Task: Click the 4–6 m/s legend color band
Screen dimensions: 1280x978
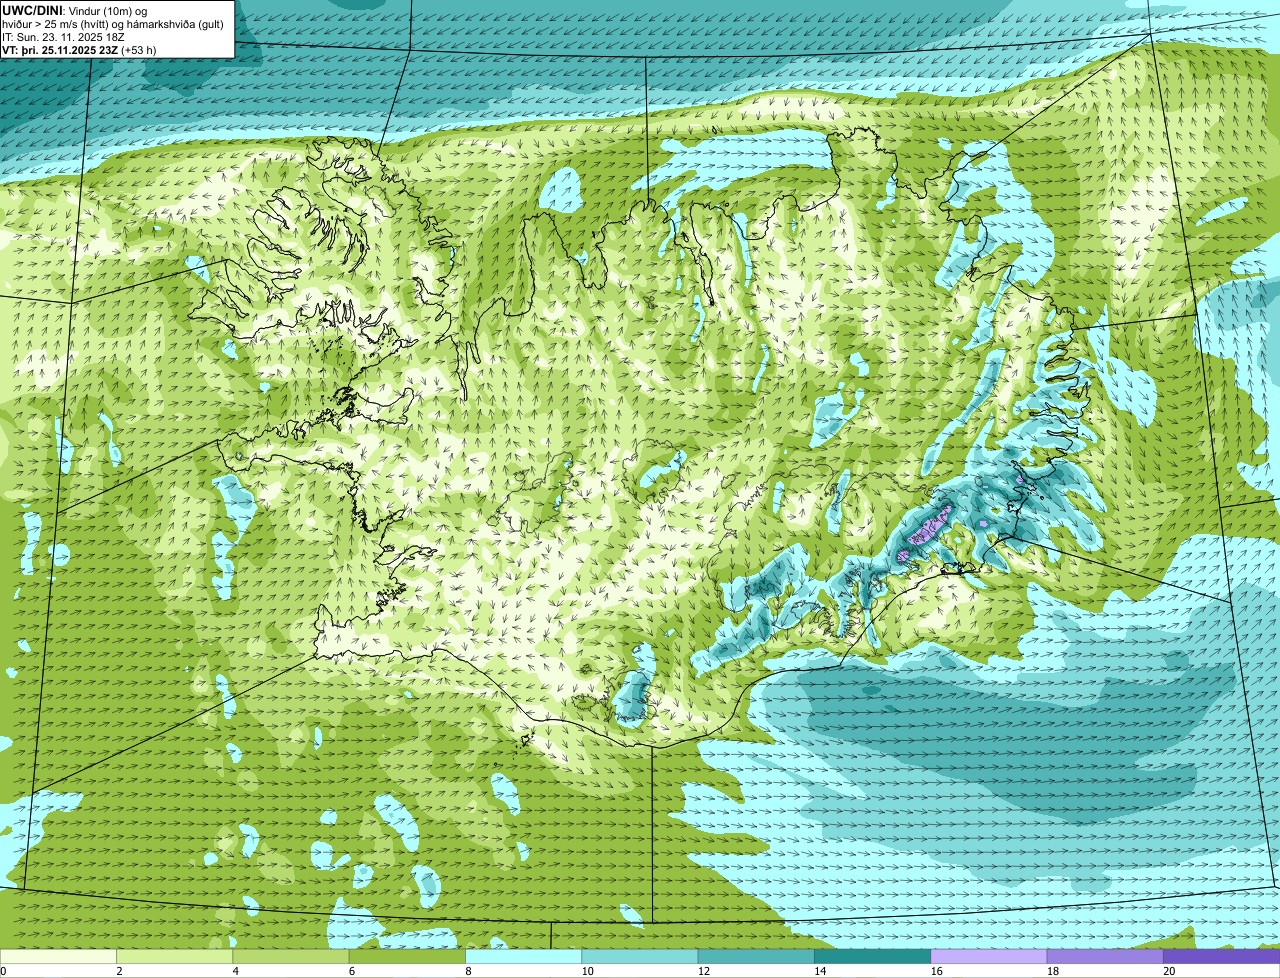Action: 291,956
